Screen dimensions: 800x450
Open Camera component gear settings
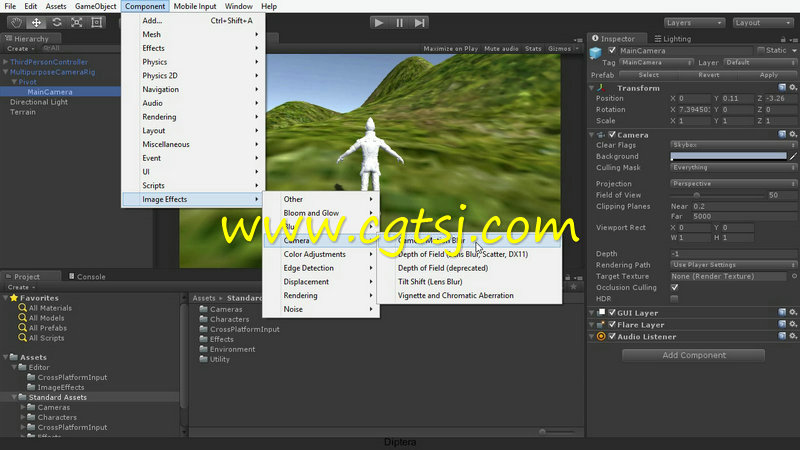793,134
